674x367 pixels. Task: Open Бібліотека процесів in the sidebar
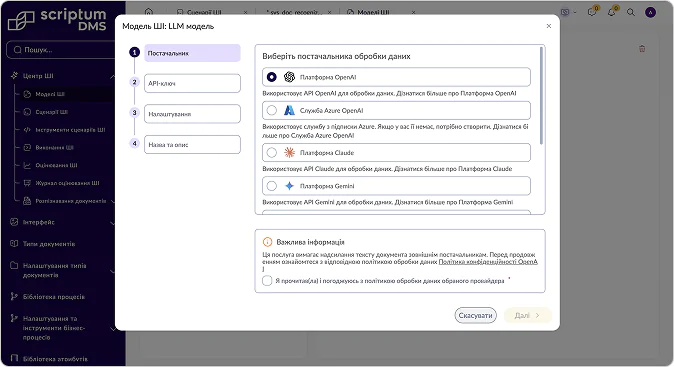(x=54, y=297)
